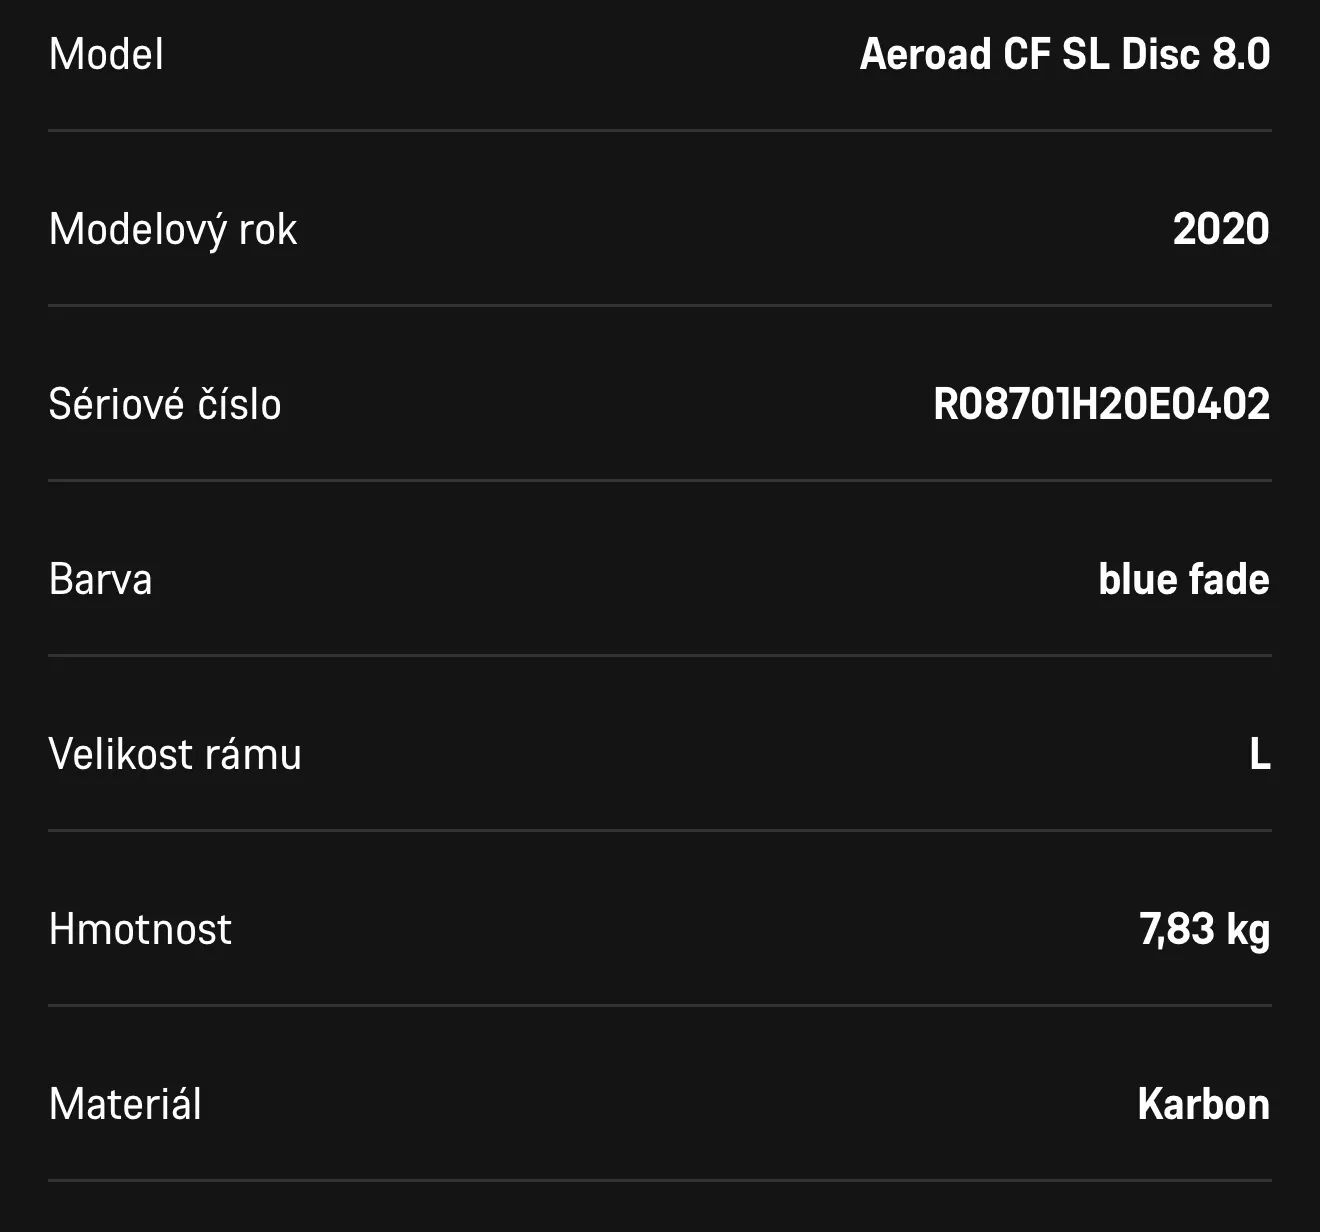
Task: Click the divider below Modelový rok row
Action: tap(660, 305)
